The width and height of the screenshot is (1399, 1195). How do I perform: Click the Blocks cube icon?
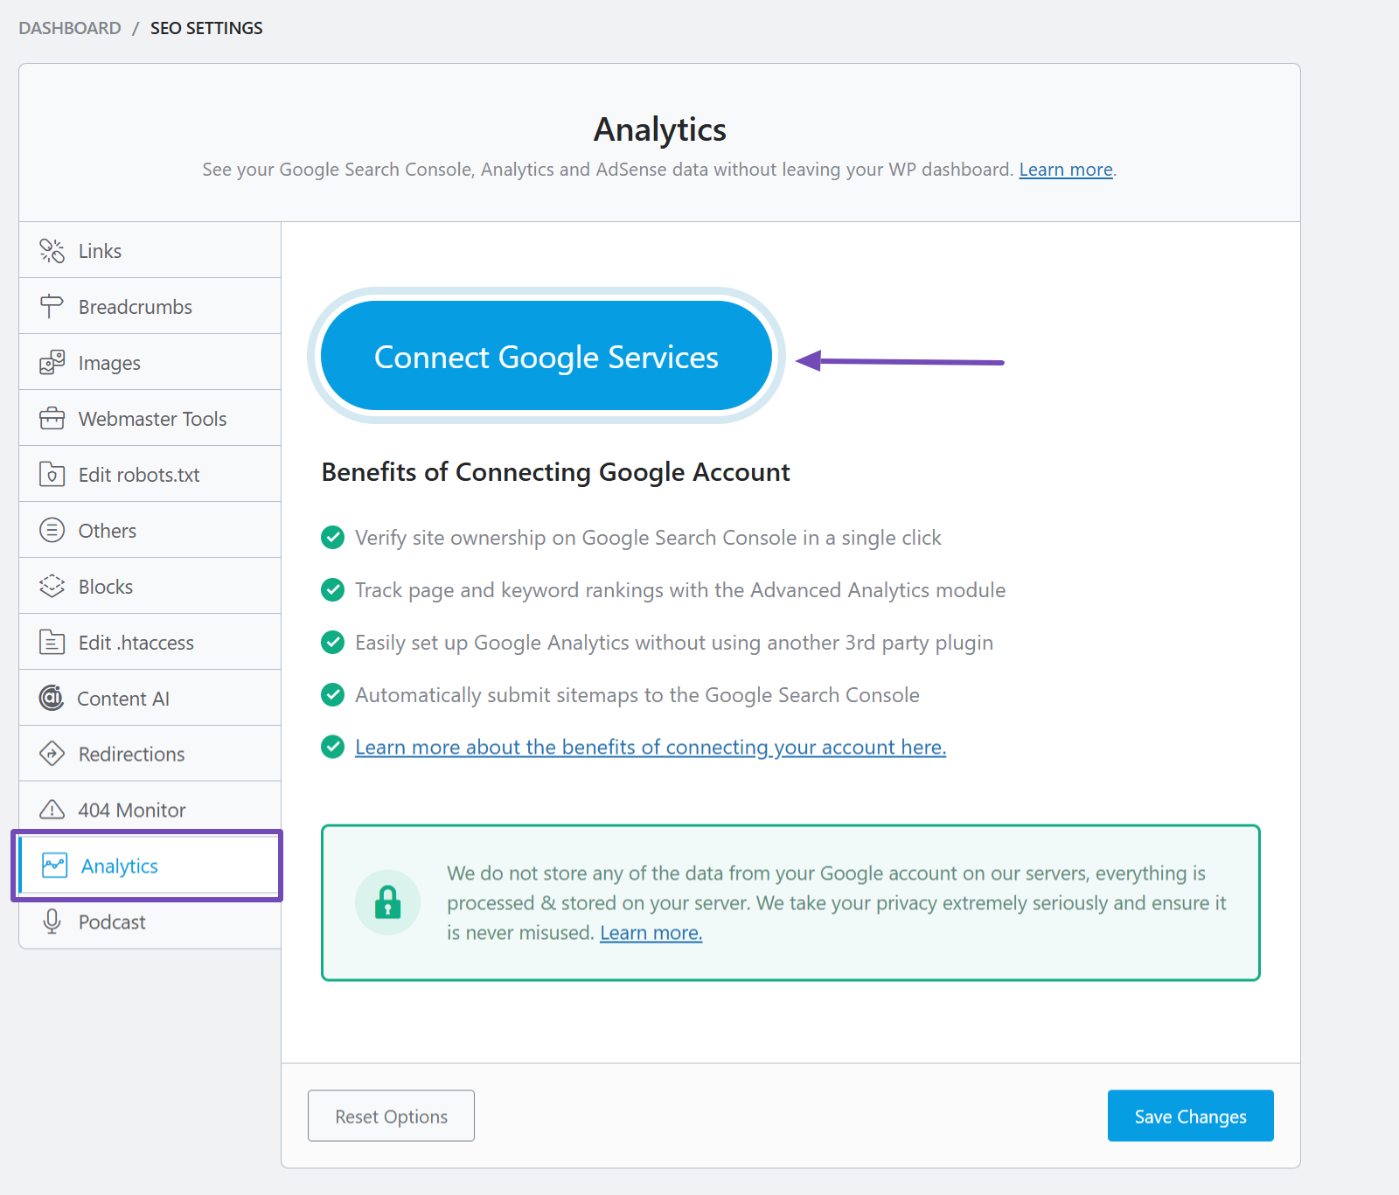[52, 586]
